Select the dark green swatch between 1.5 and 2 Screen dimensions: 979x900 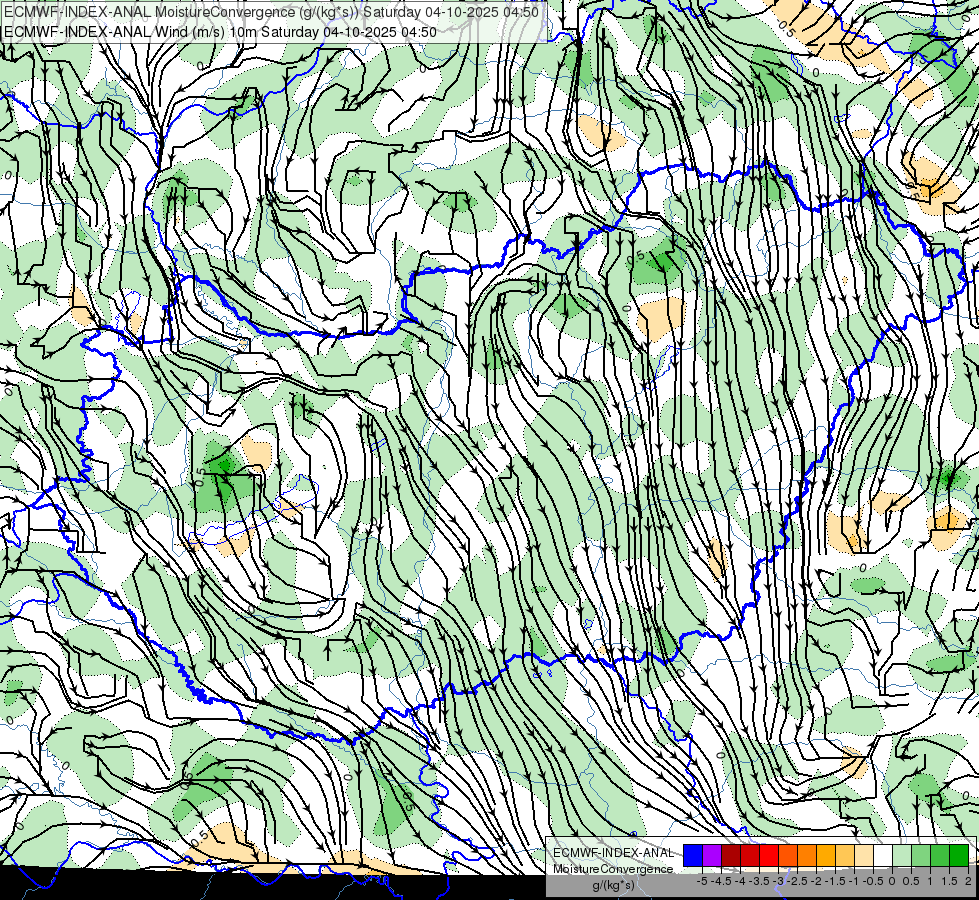[x=959, y=855]
